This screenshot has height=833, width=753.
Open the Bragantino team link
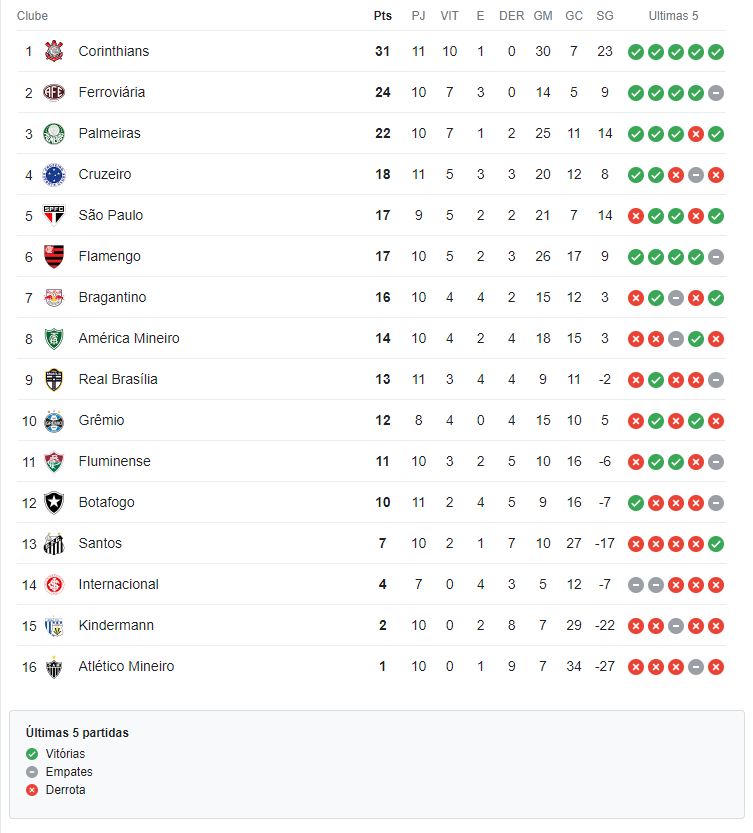point(112,297)
